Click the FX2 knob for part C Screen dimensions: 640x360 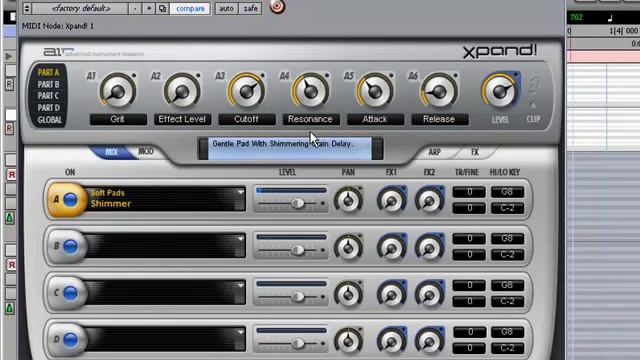[x=429, y=293]
